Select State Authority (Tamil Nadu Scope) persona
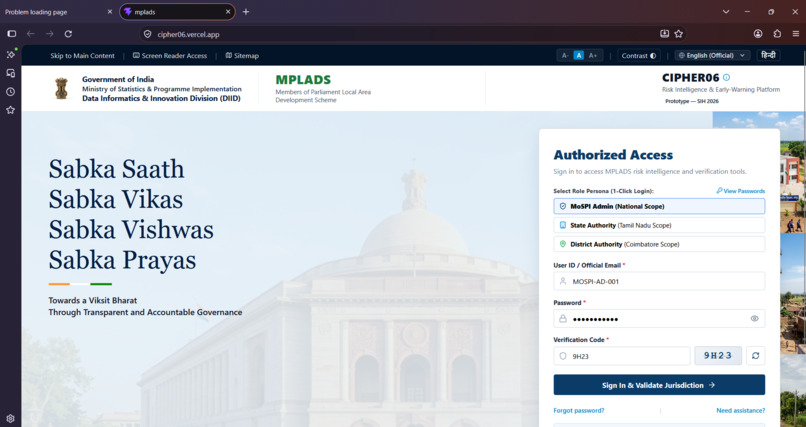 pyautogui.click(x=659, y=225)
